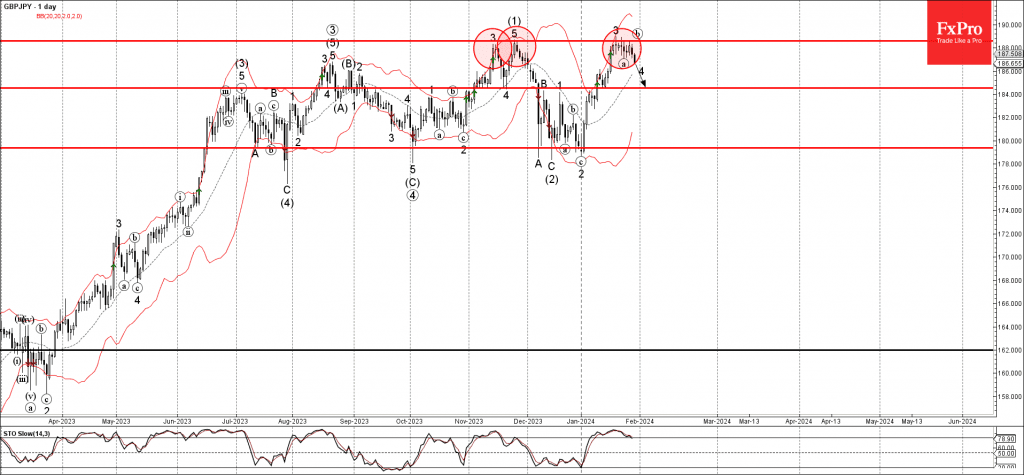Click the Mar-13 date label

tap(748, 422)
